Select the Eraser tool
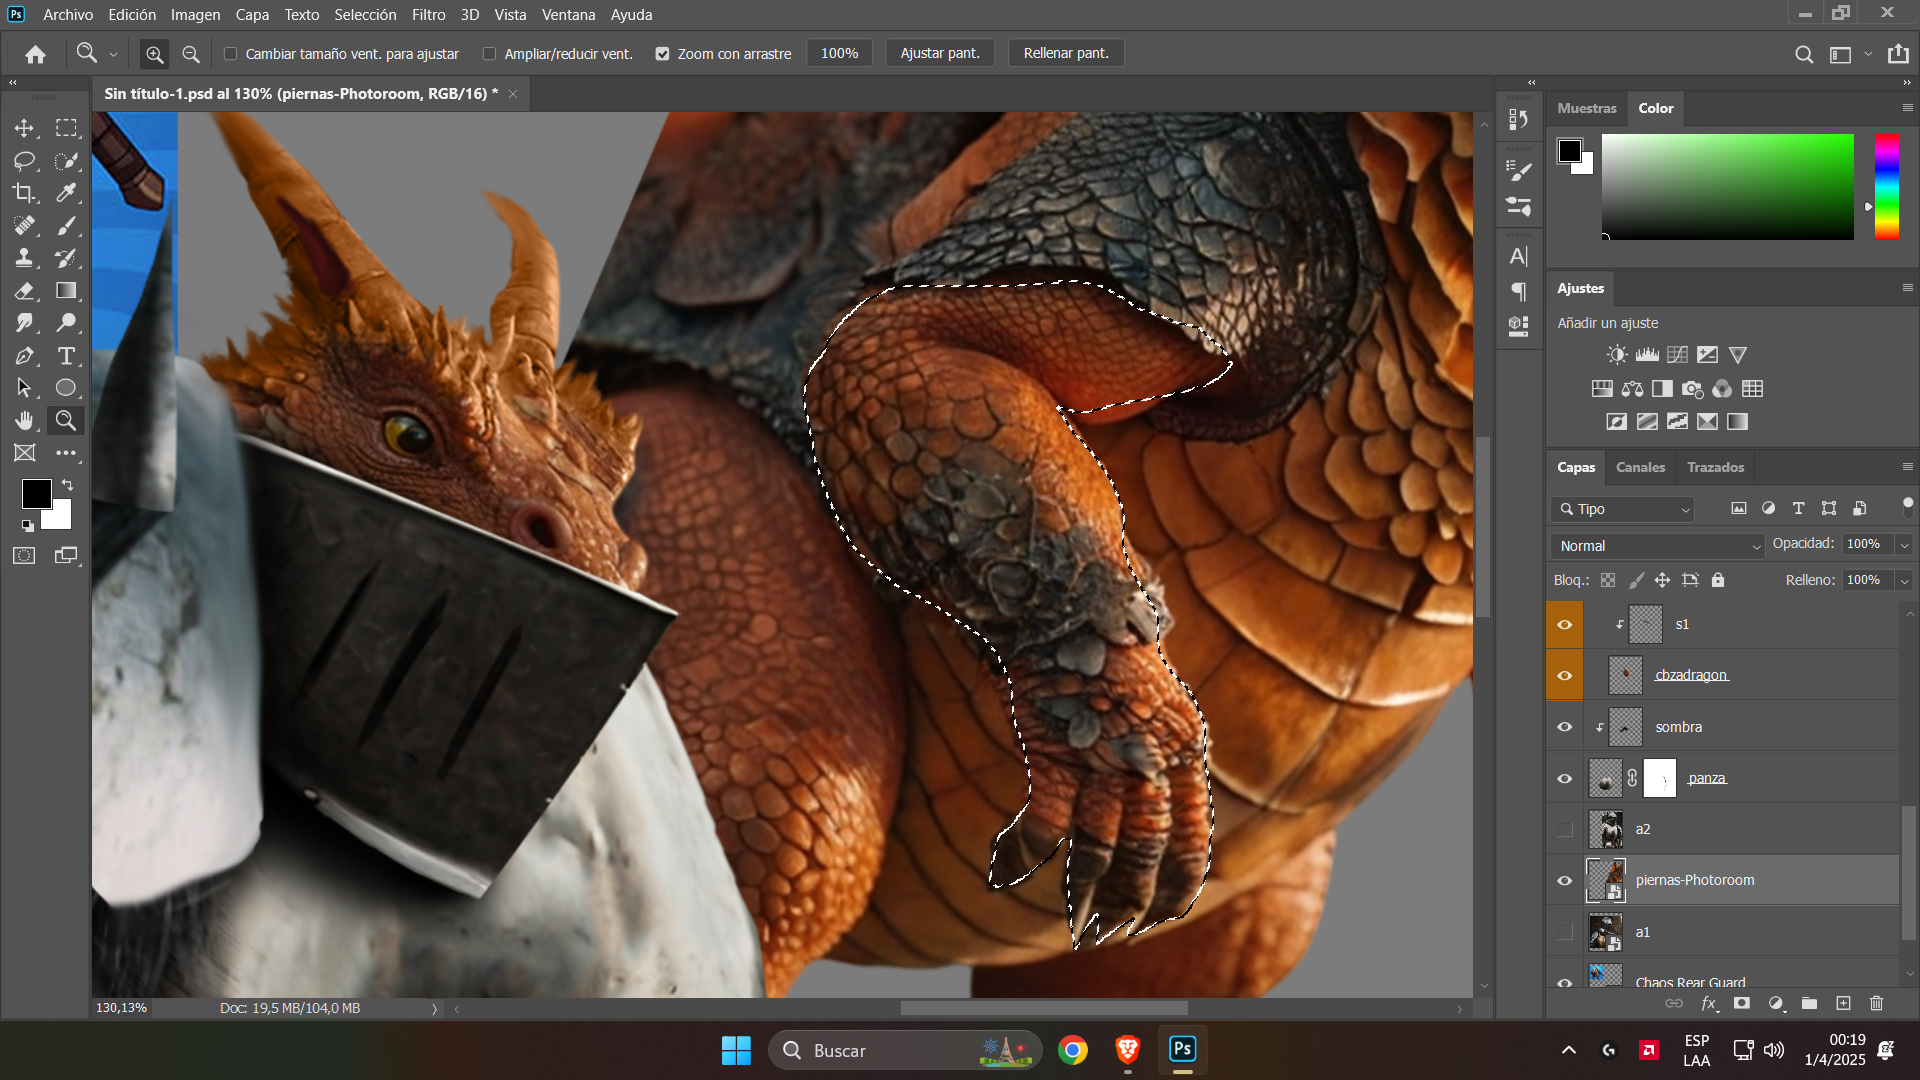The width and height of the screenshot is (1920, 1080). [x=24, y=291]
